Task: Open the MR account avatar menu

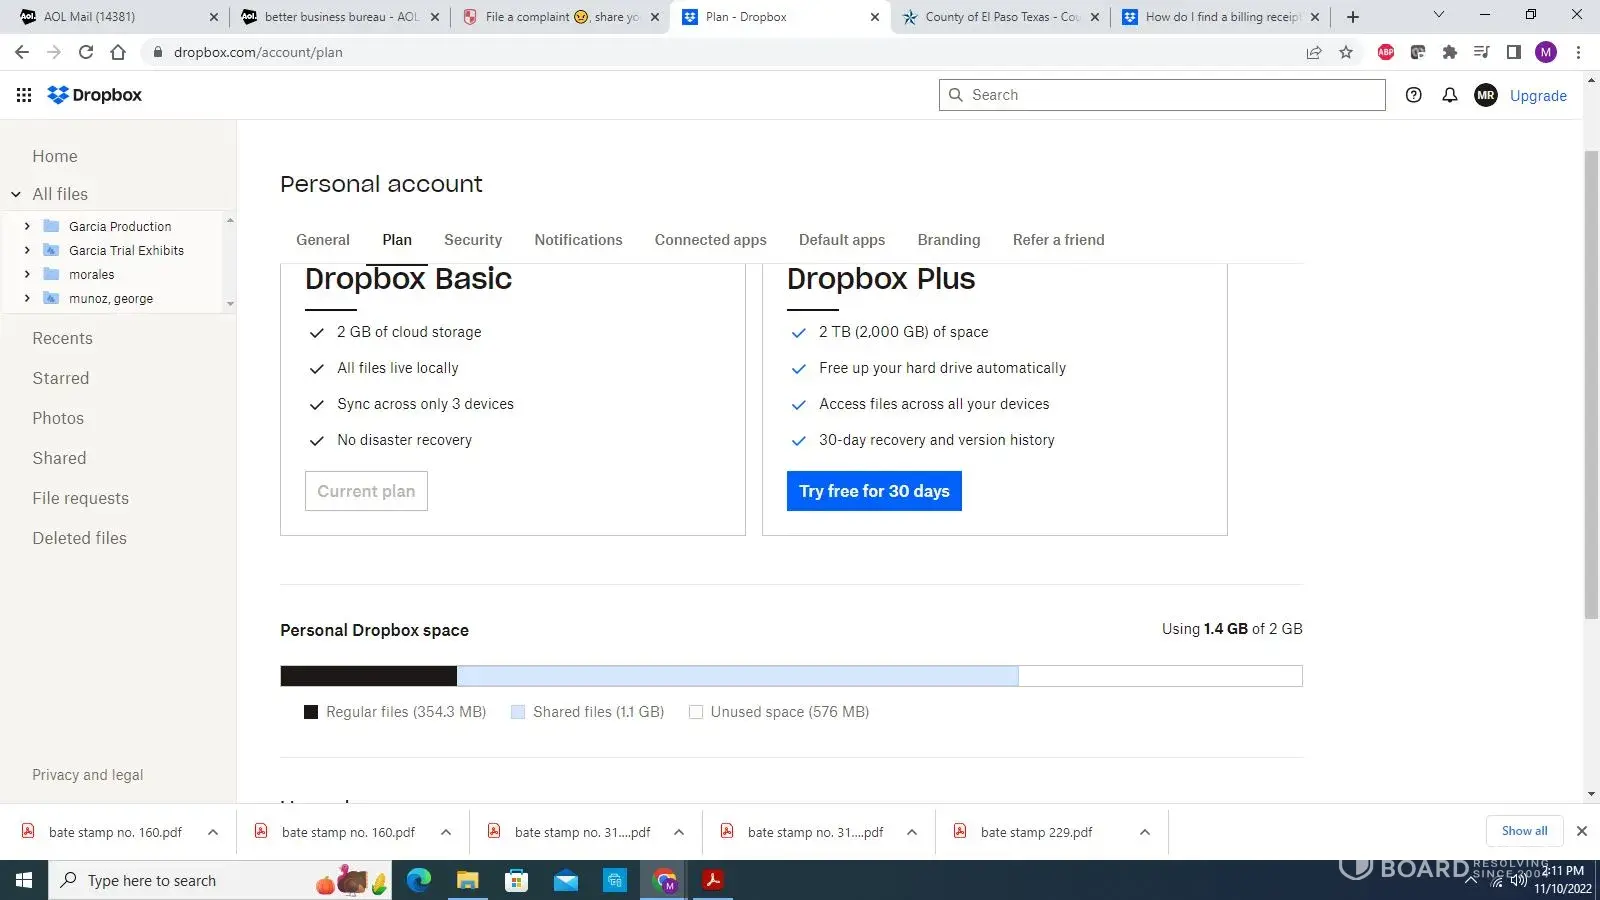Action: click(x=1485, y=95)
